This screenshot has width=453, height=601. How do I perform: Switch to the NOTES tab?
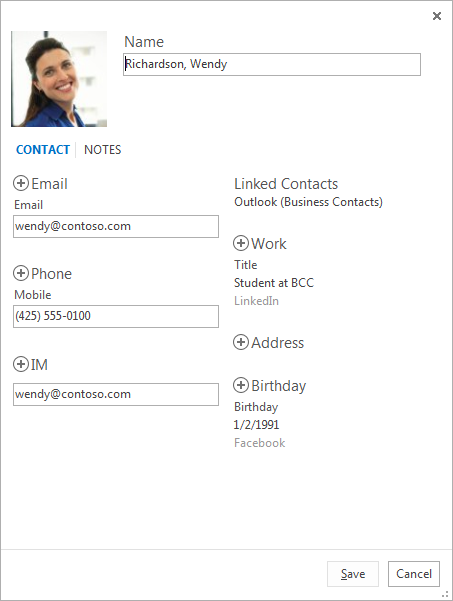pyautogui.click(x=102, y=149)
